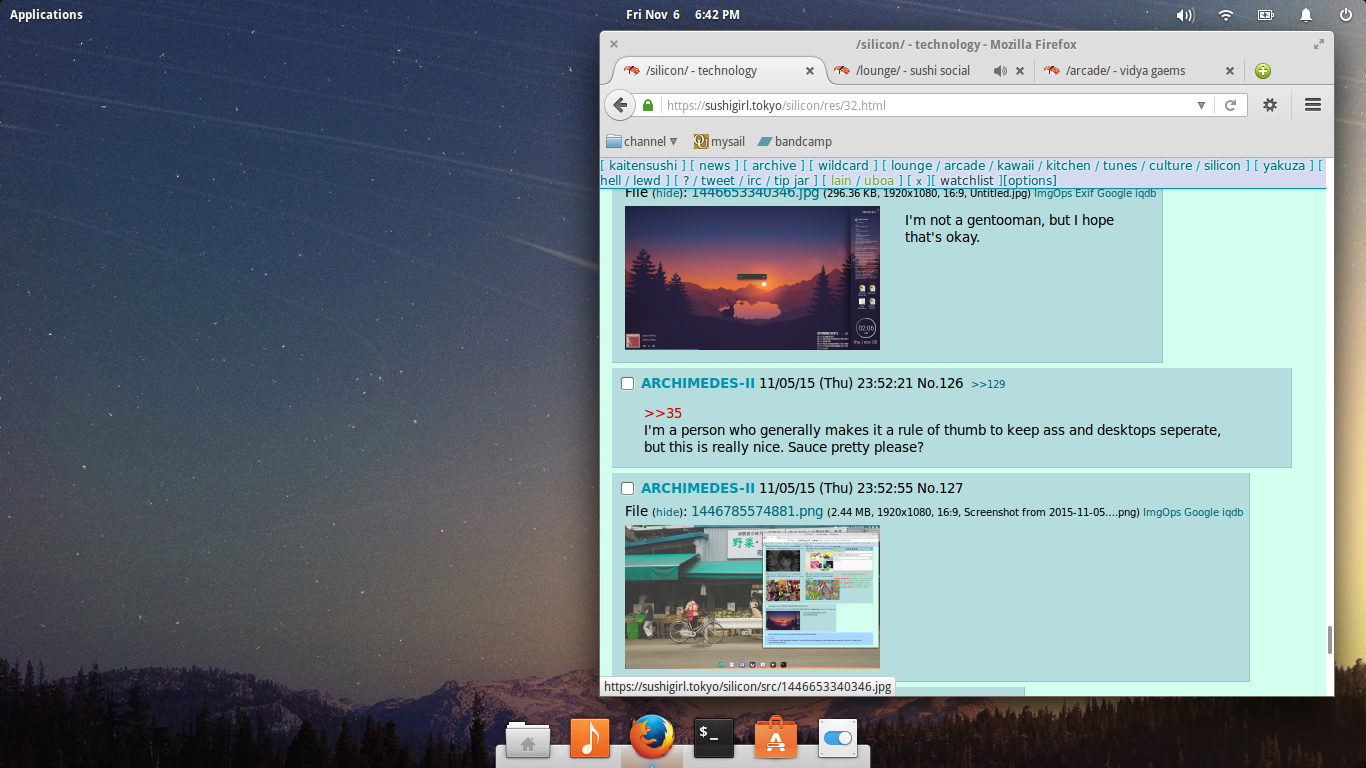Open the Applications menu
This screenshot has width=1366, height=768.
[46, 14]
